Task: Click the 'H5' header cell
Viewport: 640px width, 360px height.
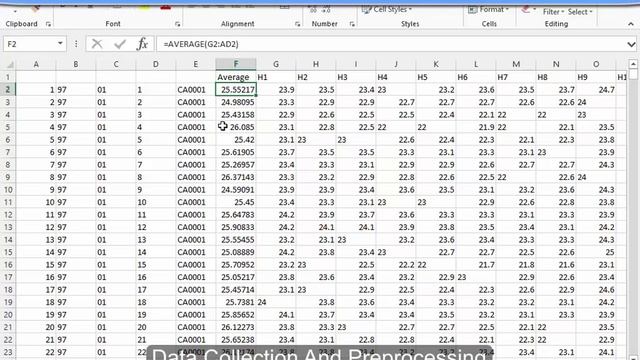Action: click(x=436, y=77)
